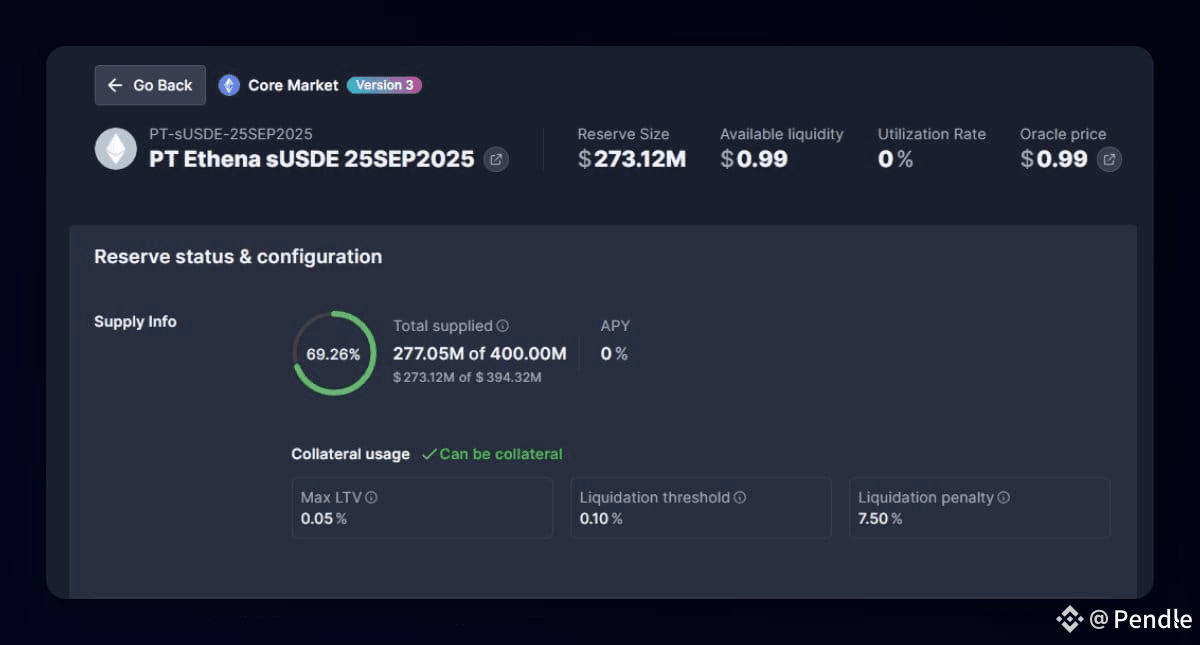Click info icon next to Max LTV

click(371, 497)
